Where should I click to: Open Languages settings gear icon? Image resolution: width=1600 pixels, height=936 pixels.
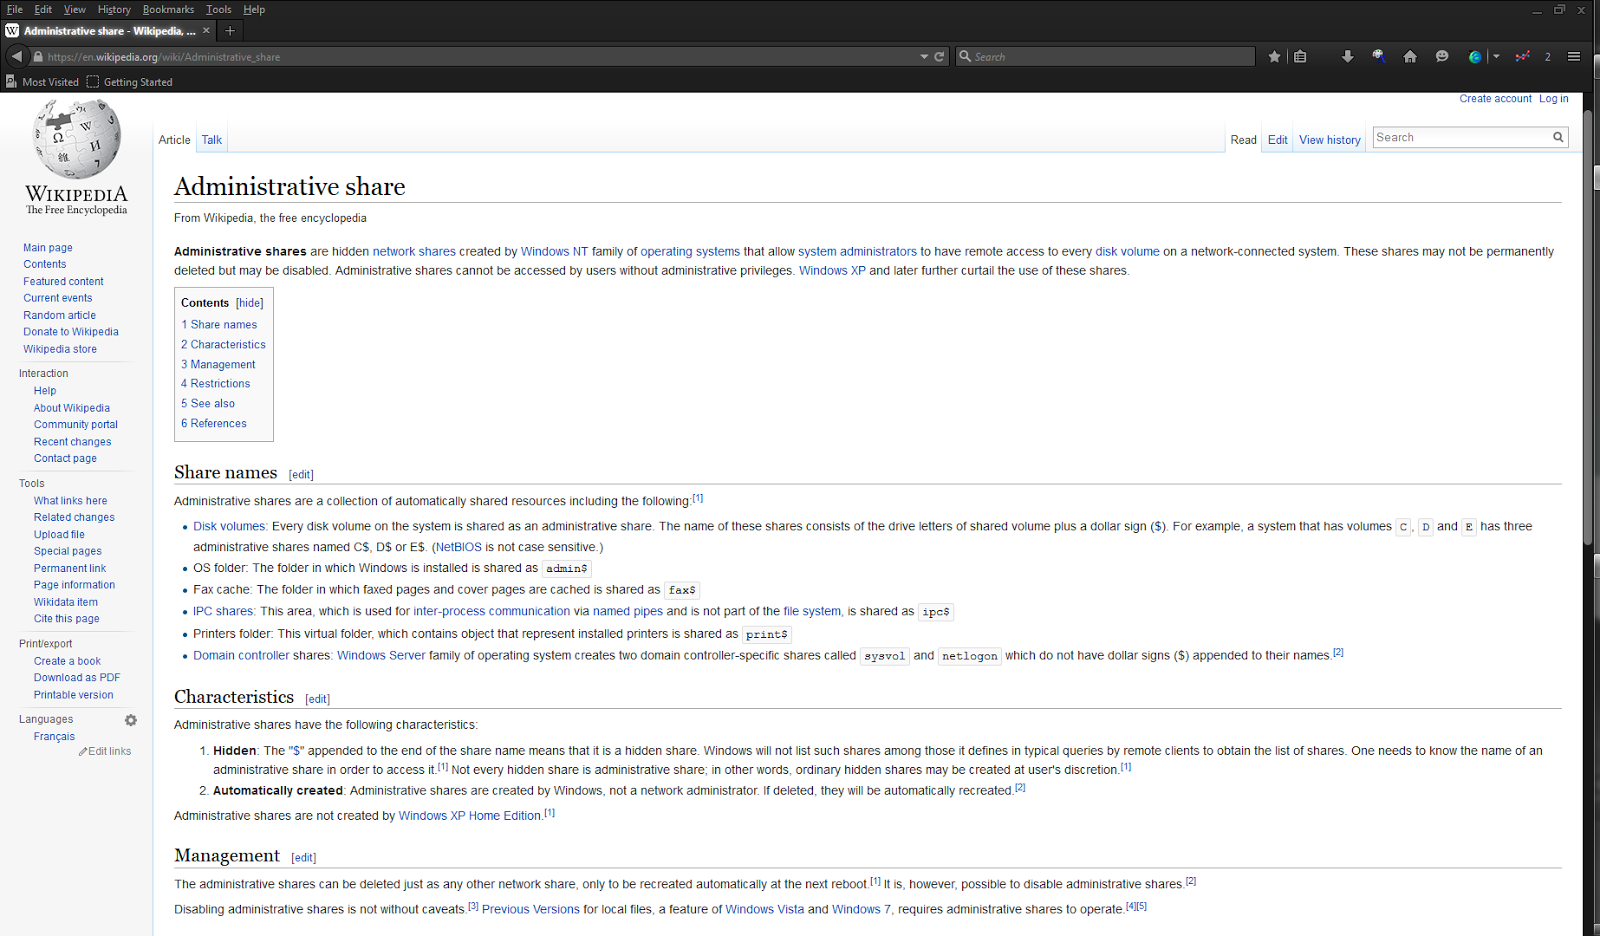pos(131,720)
